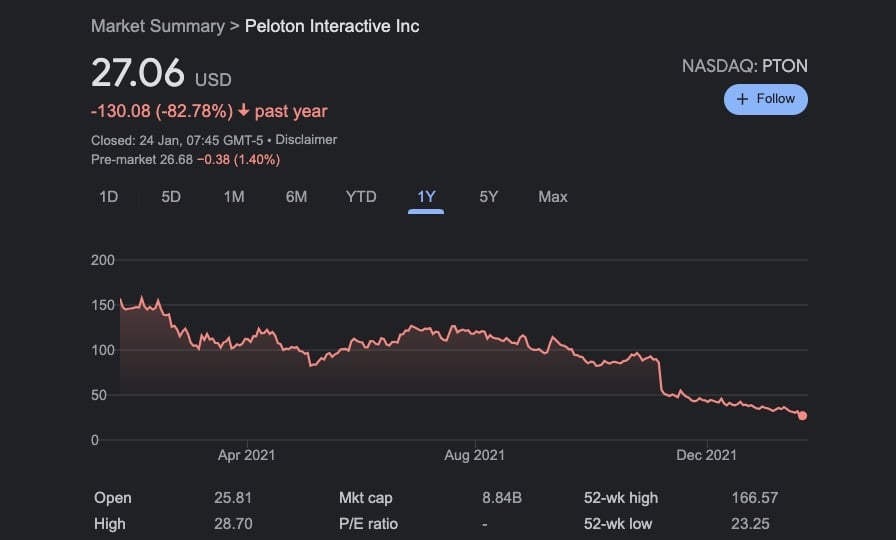
Task: Open the Disclaimer link
Action: (x=306, y=140)
